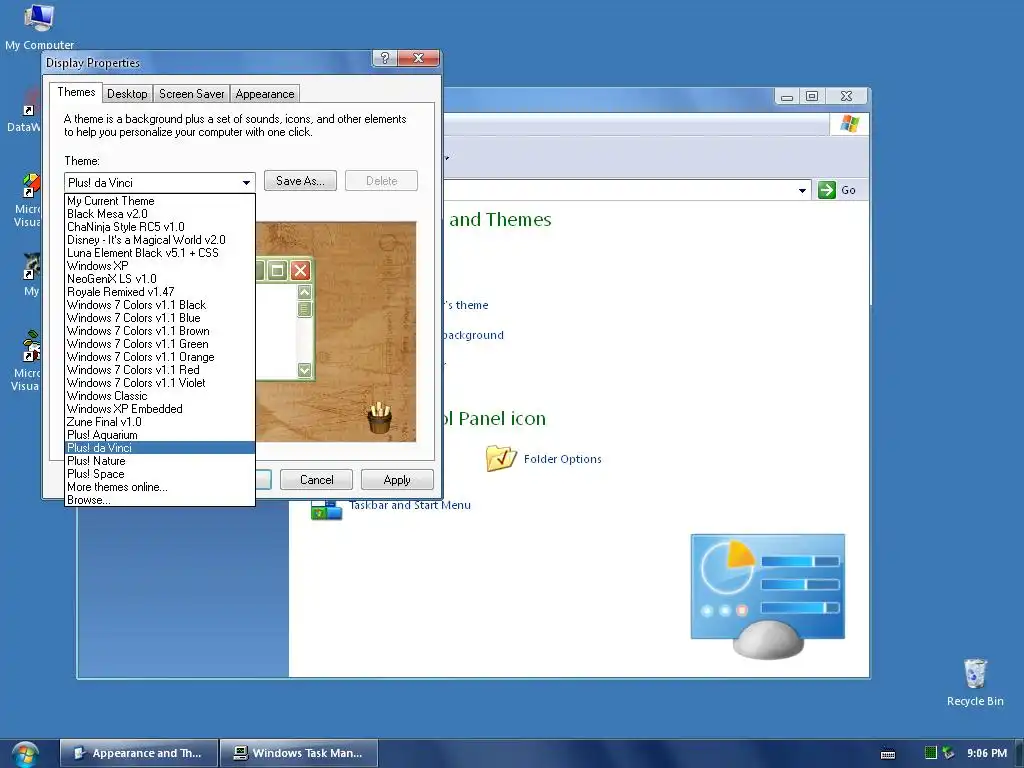Choose the Windows XP theme entry
1024x768 pixels.
(160, 266)
